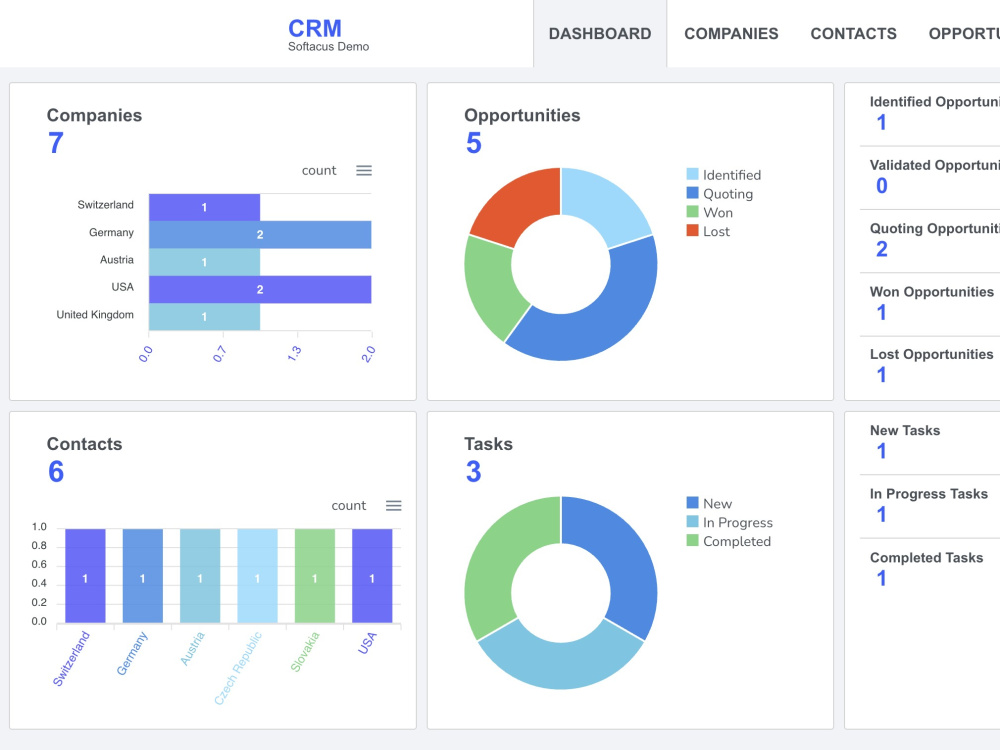Switch to the Companies tab
This screenshot has height=750, width=1000.
pos(731,34)
